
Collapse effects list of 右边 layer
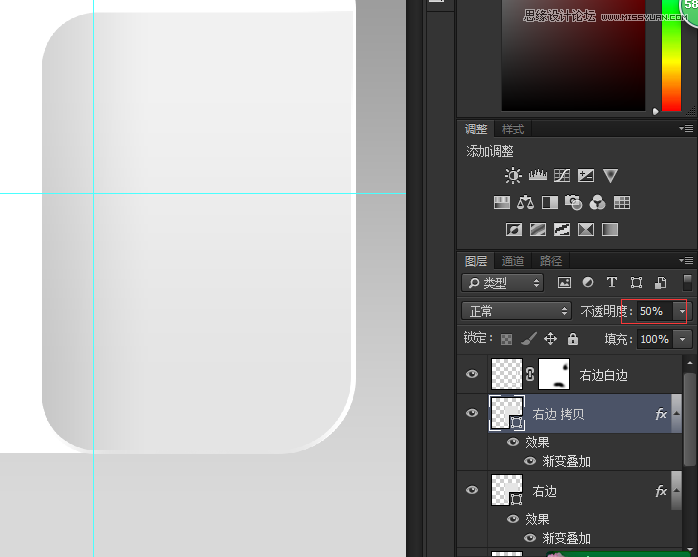[676, 491]
